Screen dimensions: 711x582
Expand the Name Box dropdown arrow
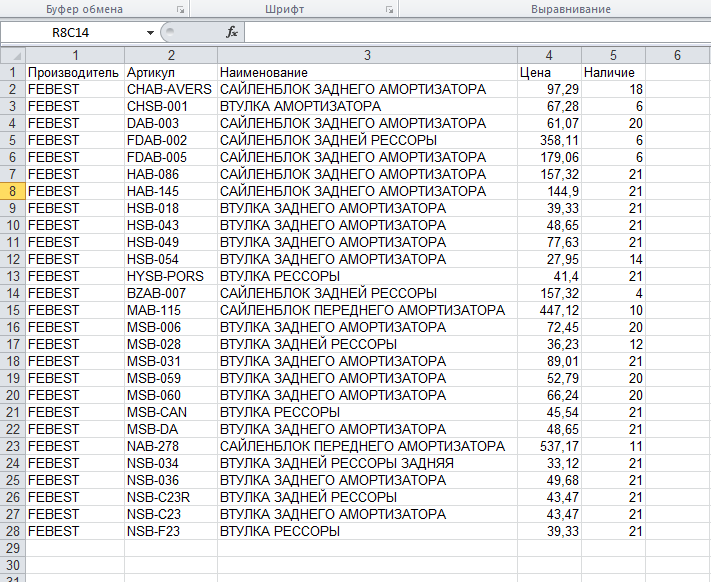coord(150,33)
